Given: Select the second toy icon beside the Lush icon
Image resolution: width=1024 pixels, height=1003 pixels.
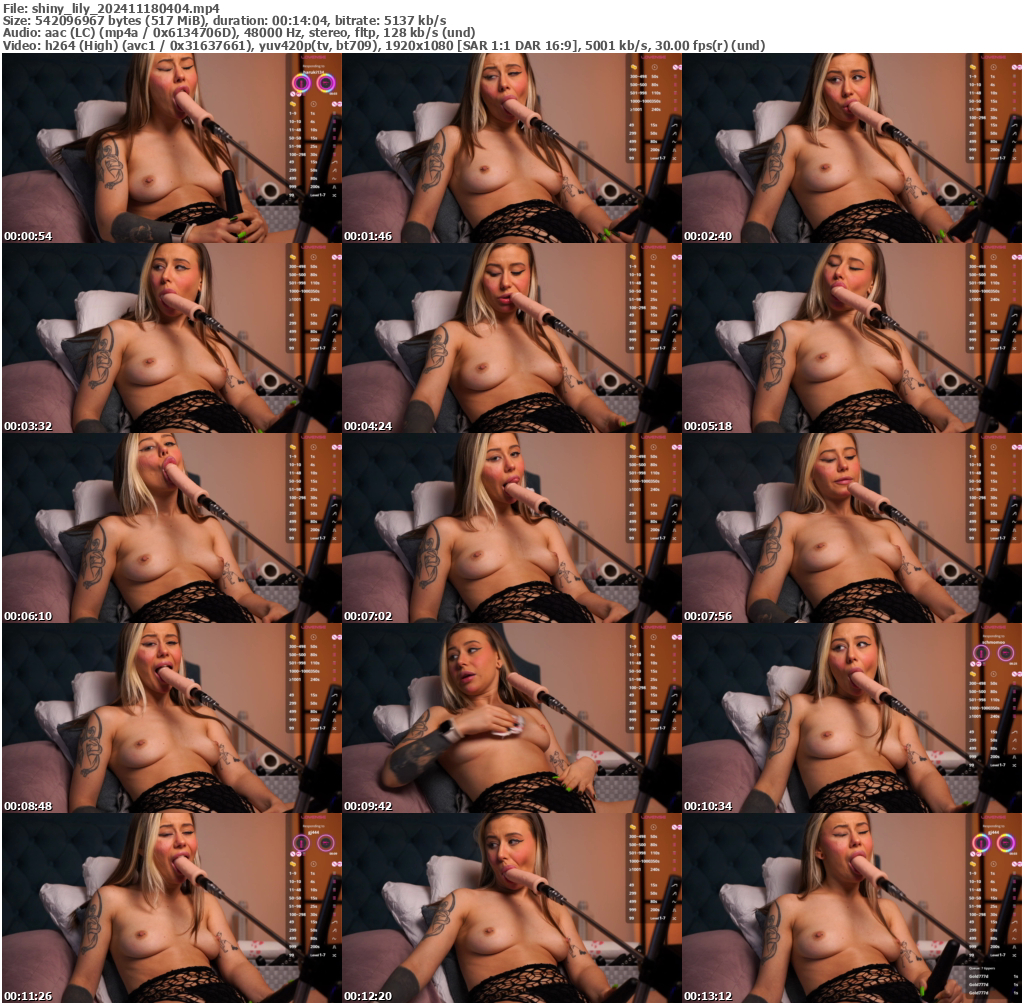Looking at the screenshot, I should coord(1006,843).
